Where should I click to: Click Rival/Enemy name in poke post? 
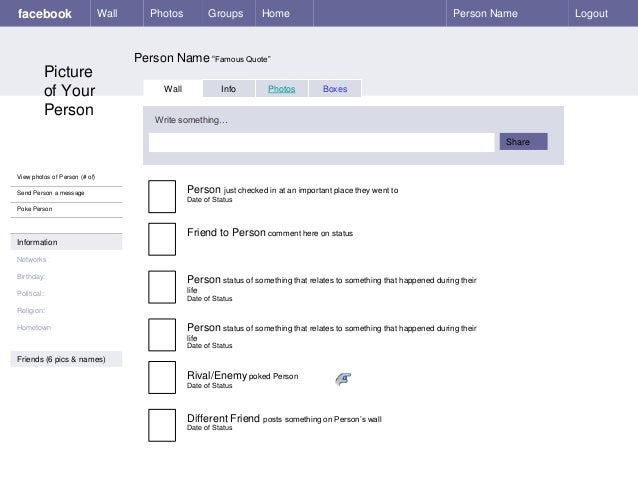[x=217, y=375]
